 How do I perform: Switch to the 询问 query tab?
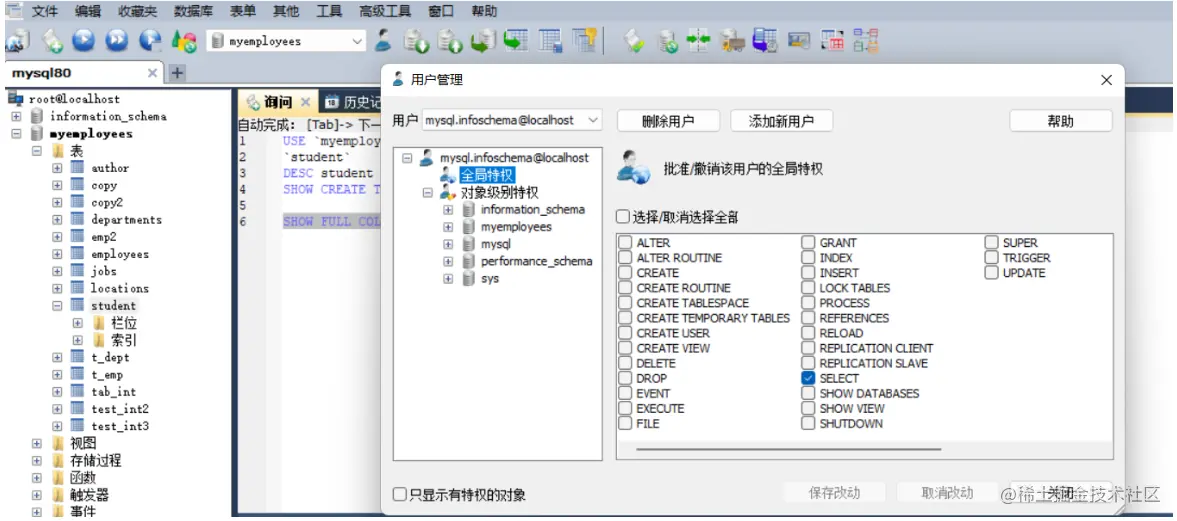[278, 101]
